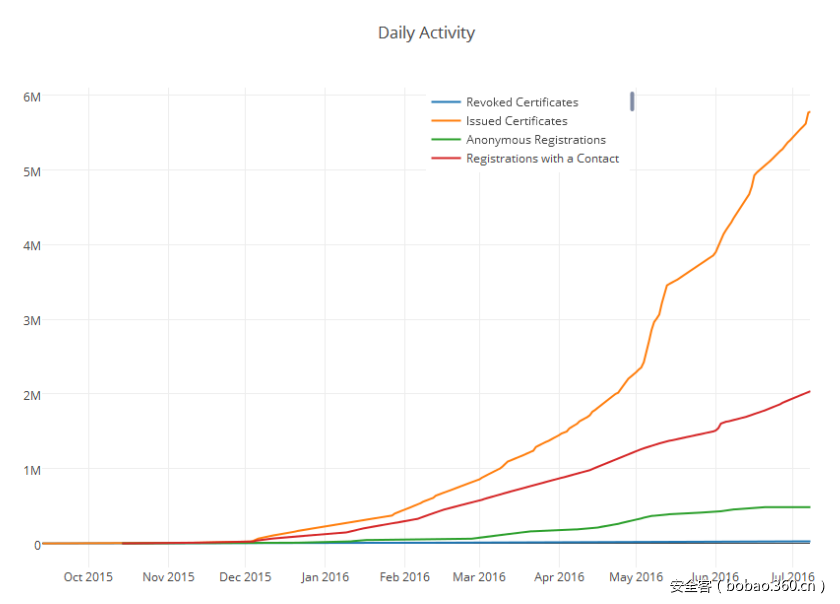
Task: Click the red Registrations with Contact legend line
Action: click(x=446, y=158)
